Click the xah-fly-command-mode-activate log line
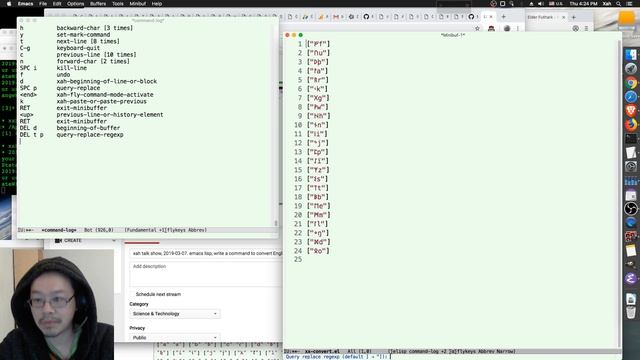 point(105,95)
